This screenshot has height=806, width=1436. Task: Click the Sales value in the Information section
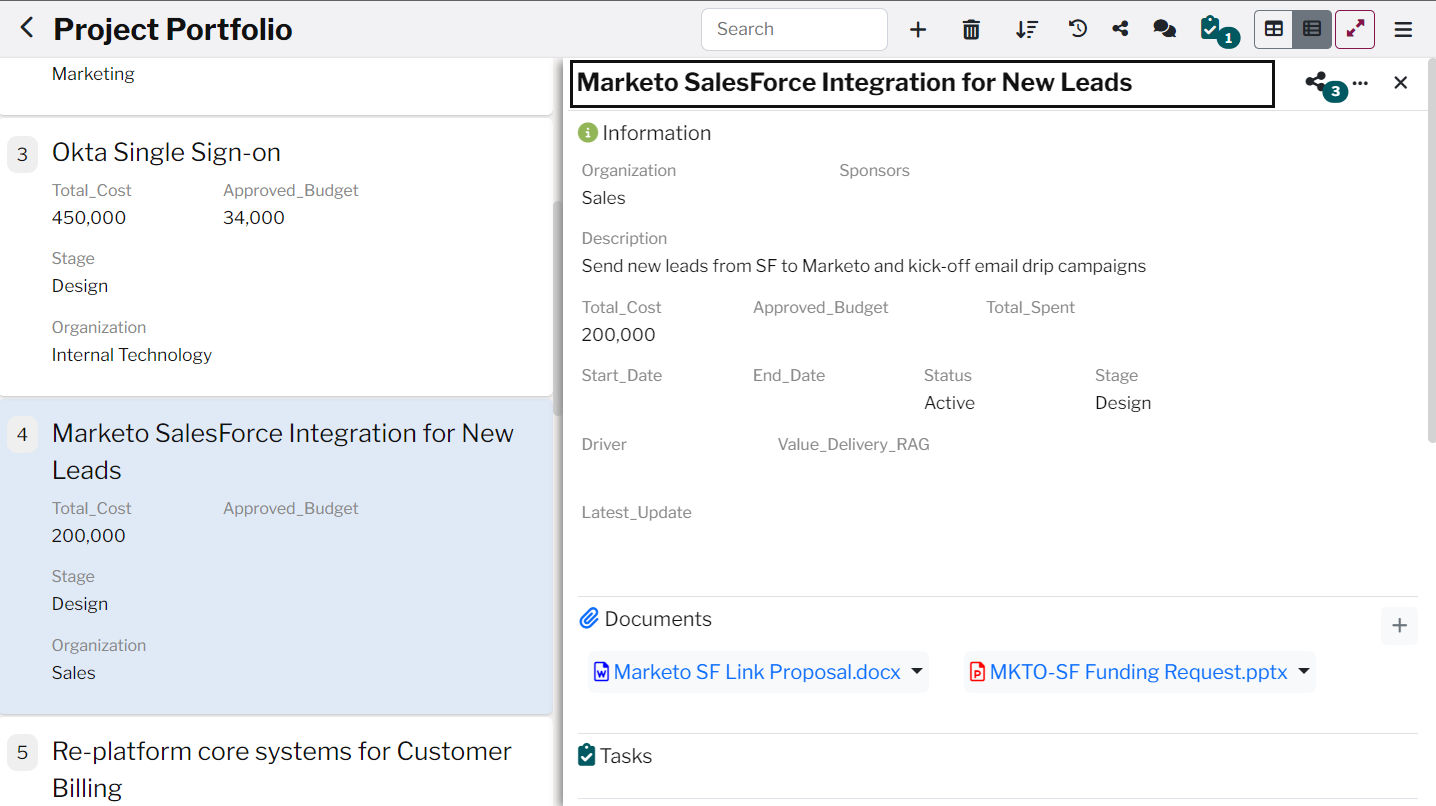(604, 198)
